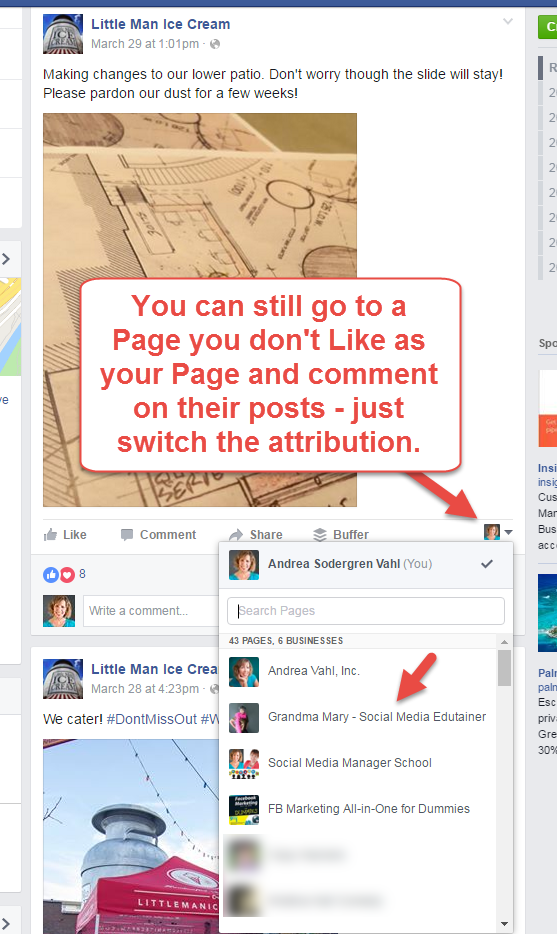Click the Comment speech bubble icon
This screenshot has width=557, height=934.
click(x=127, y=534)
